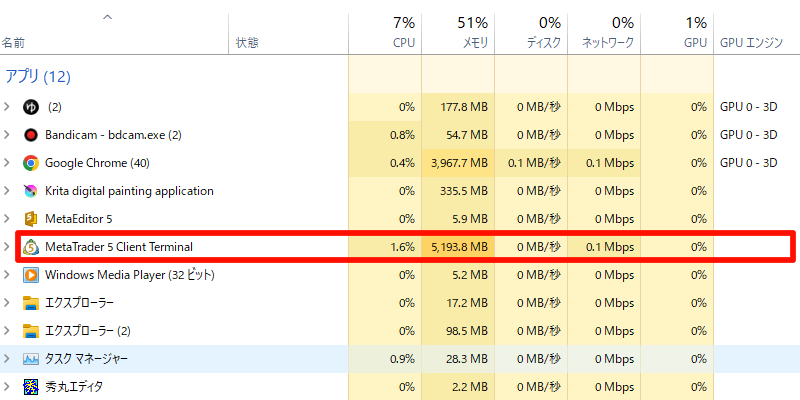Click the タスク マネージャー graph icon

(x=31, y=359)
